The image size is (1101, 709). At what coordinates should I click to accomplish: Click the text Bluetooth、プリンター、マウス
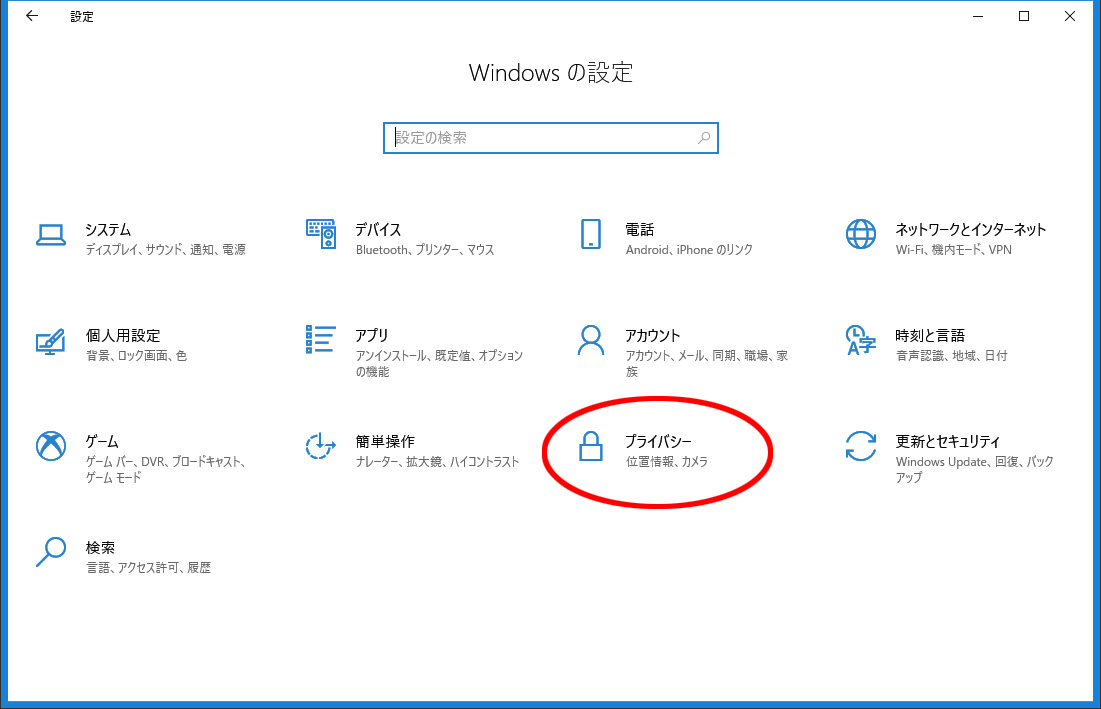[425, 250]
